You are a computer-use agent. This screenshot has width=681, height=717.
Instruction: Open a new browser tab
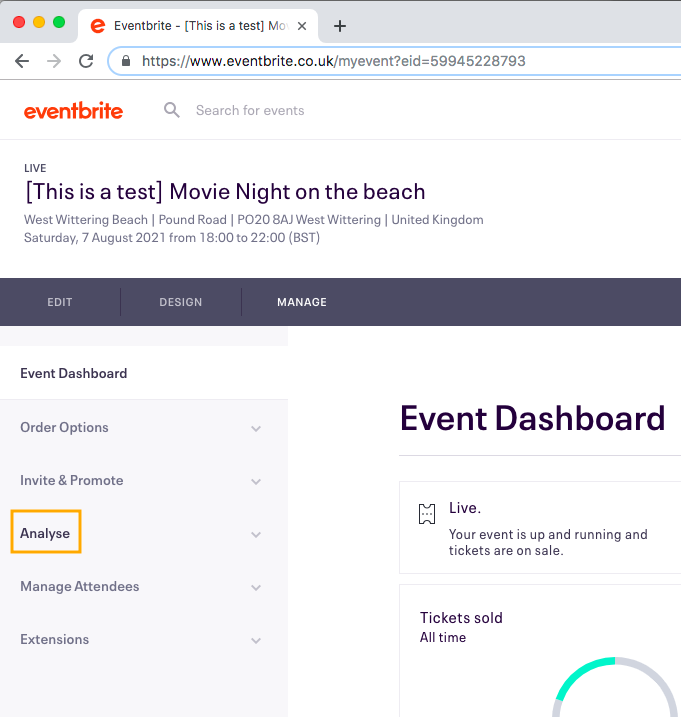pos(340,26)
